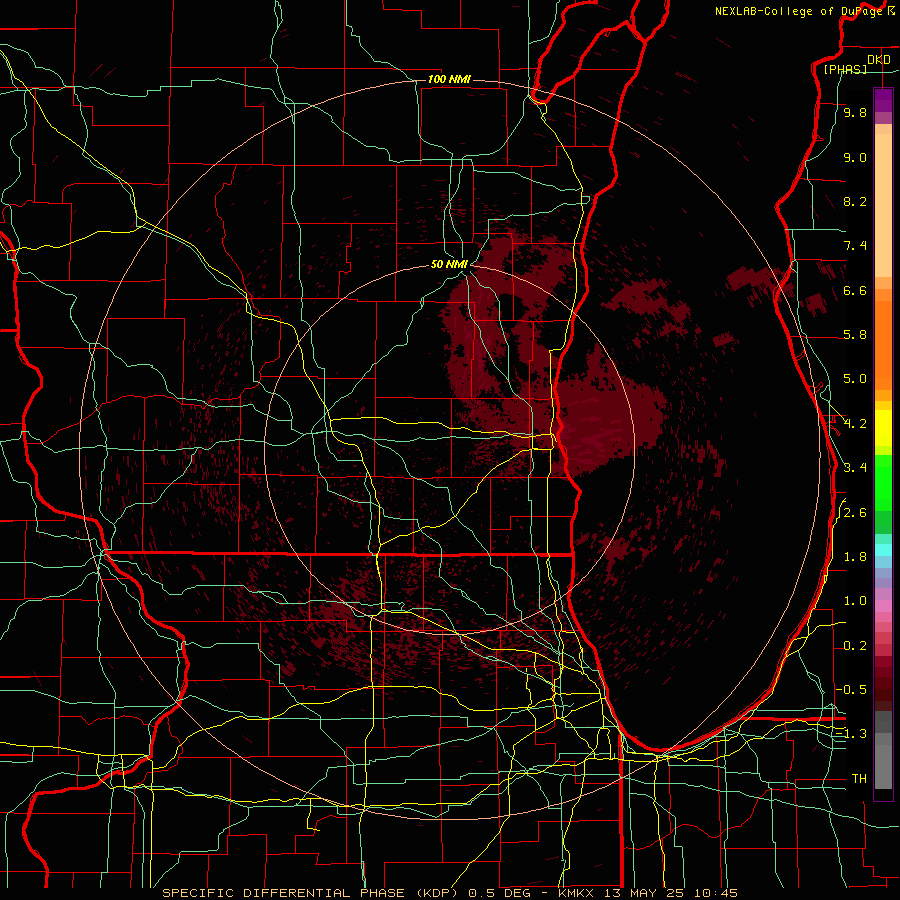Pick the yellow band on the color bar
The image size is (900, 900).
tap(883, 428)
